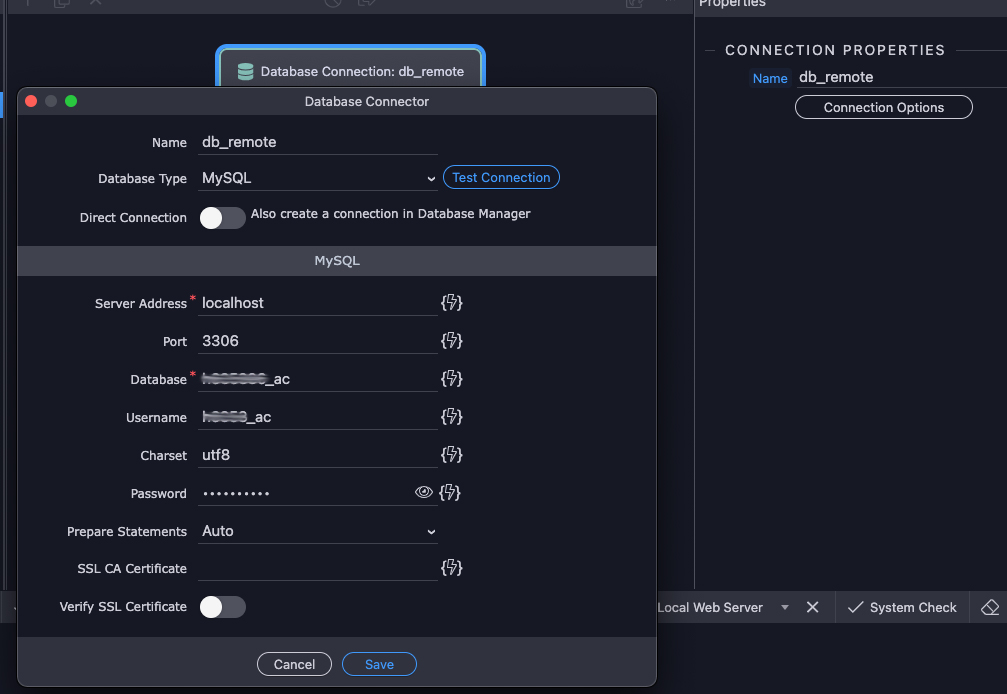The height and width of the screenshot is (694, 1007).
Task: Open Connection Options in the Properties panel
Action: [x=883, y=107]
